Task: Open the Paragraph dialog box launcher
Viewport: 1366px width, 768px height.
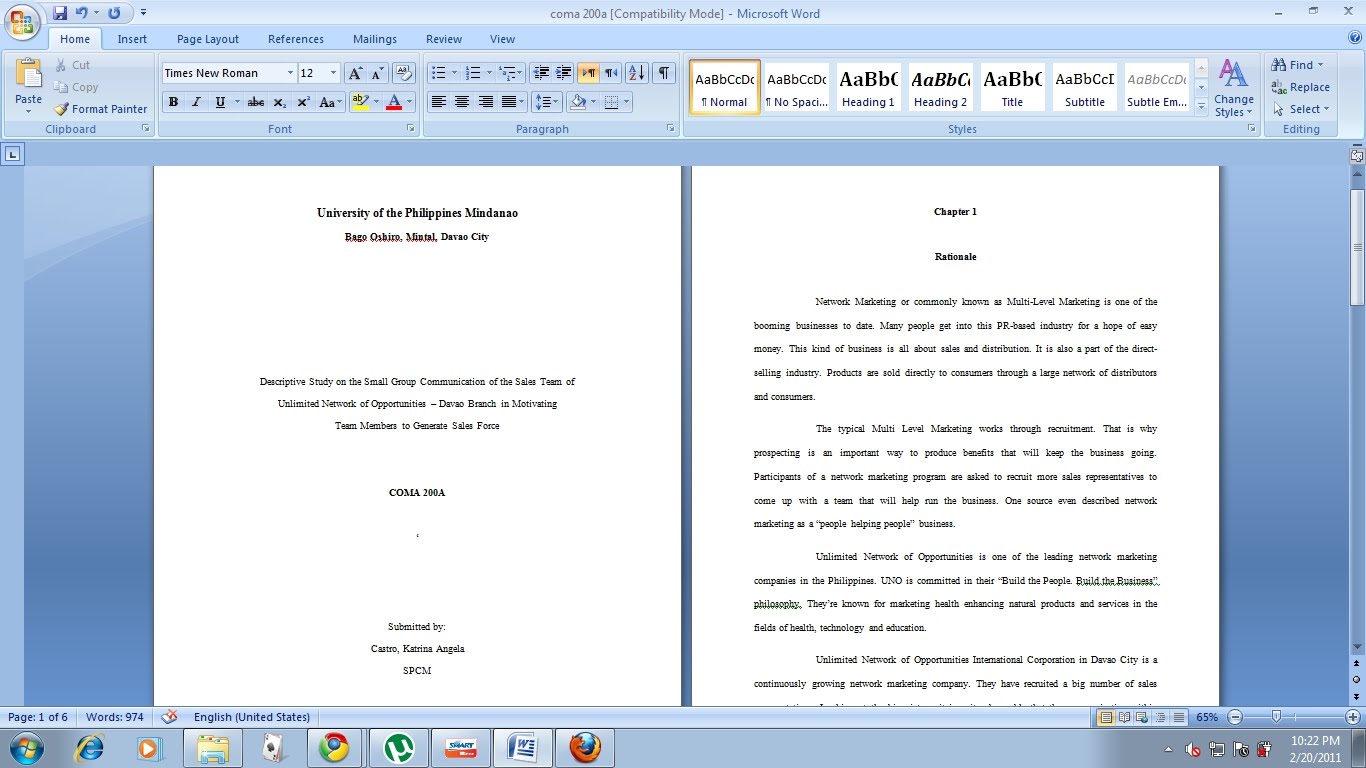Action: [670, 129]
